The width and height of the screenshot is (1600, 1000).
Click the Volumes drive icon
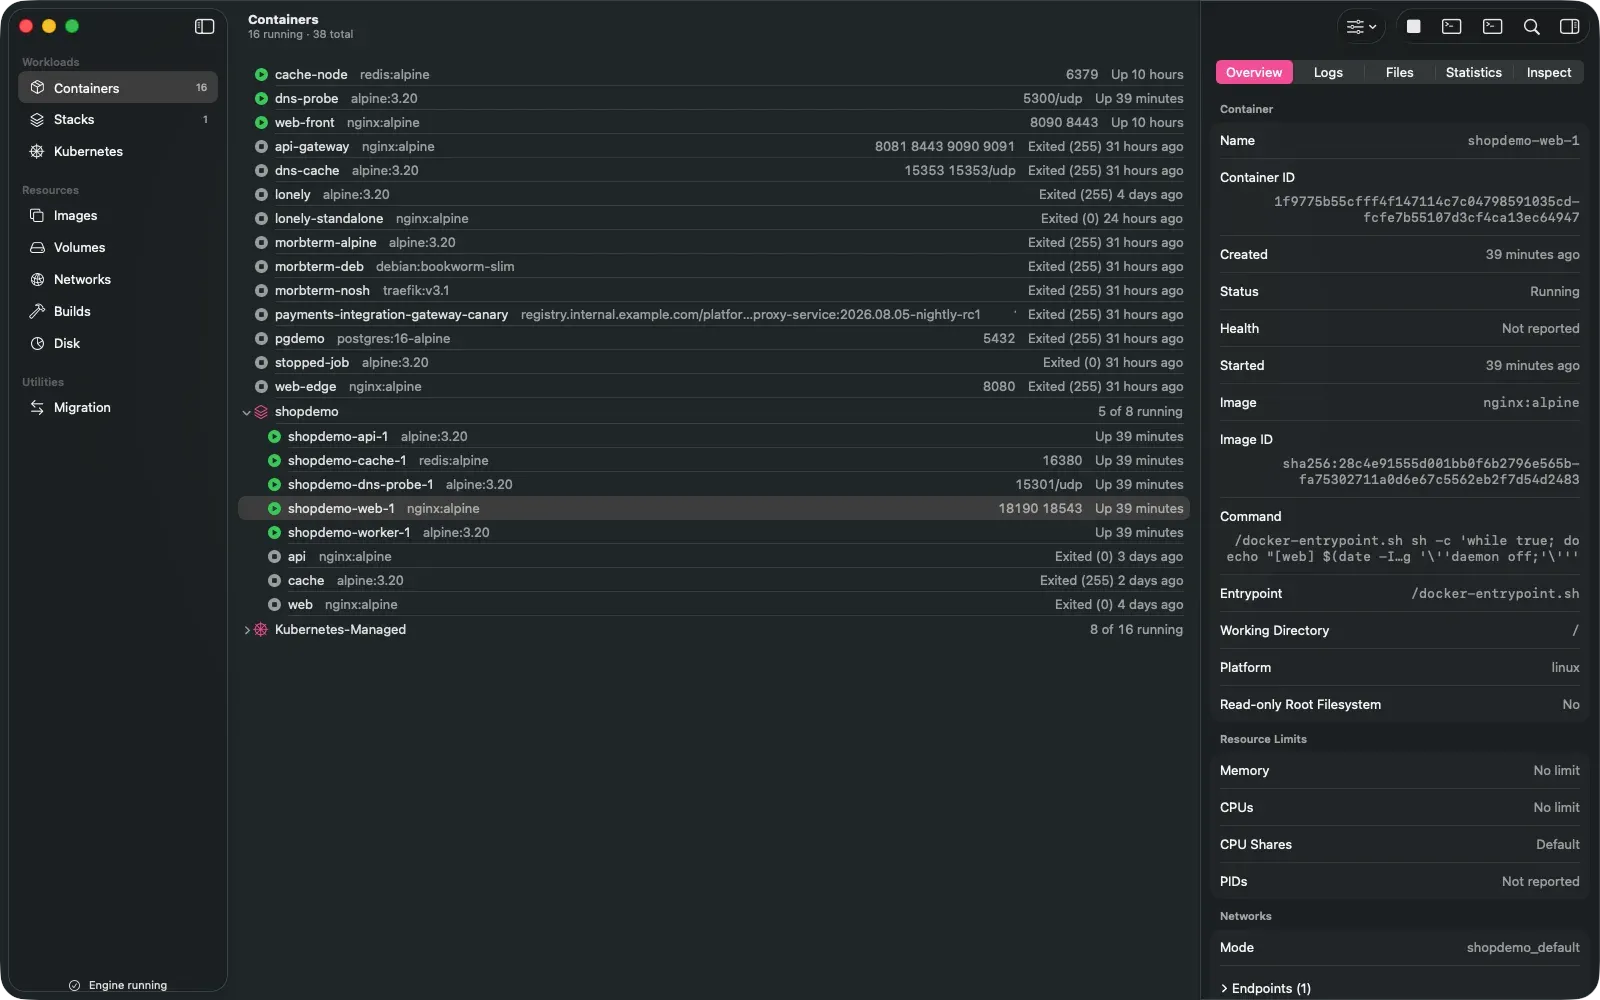click(x=37, y=248)
